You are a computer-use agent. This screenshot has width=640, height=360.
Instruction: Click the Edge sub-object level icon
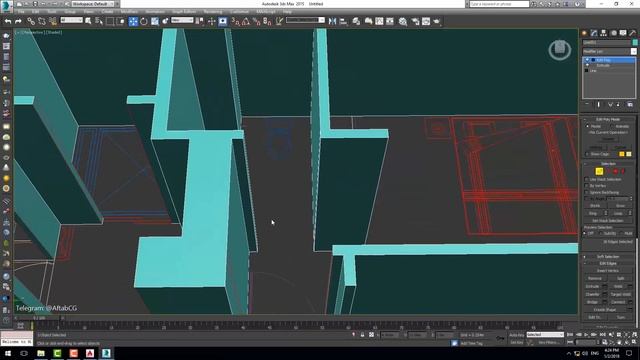(x=599, y=171)
